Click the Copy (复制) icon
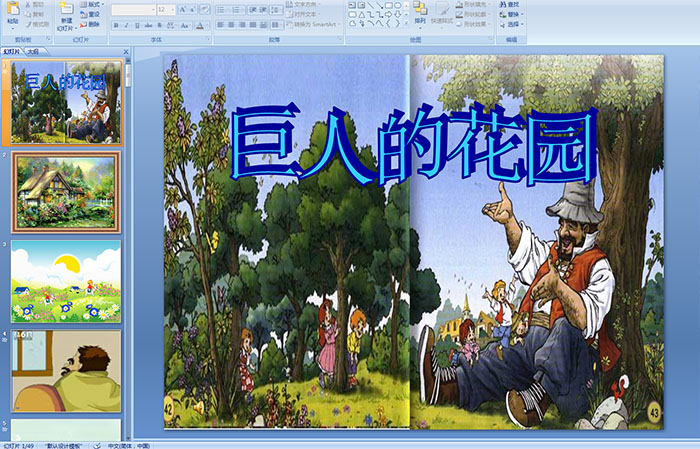The width and height of the screenshot is (700, 449). point(28,14)
